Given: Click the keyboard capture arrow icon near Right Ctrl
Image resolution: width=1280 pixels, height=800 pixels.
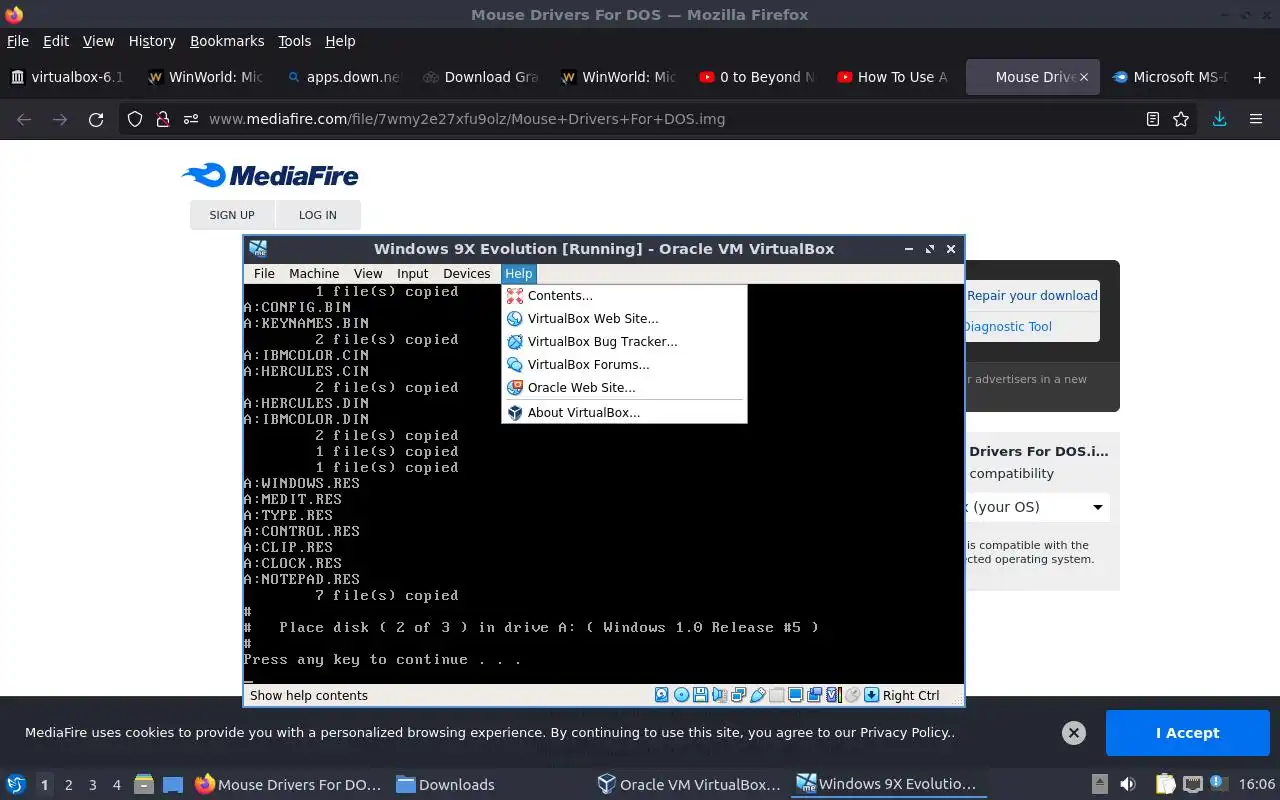Looking at the screenshot, I should 871,695.
